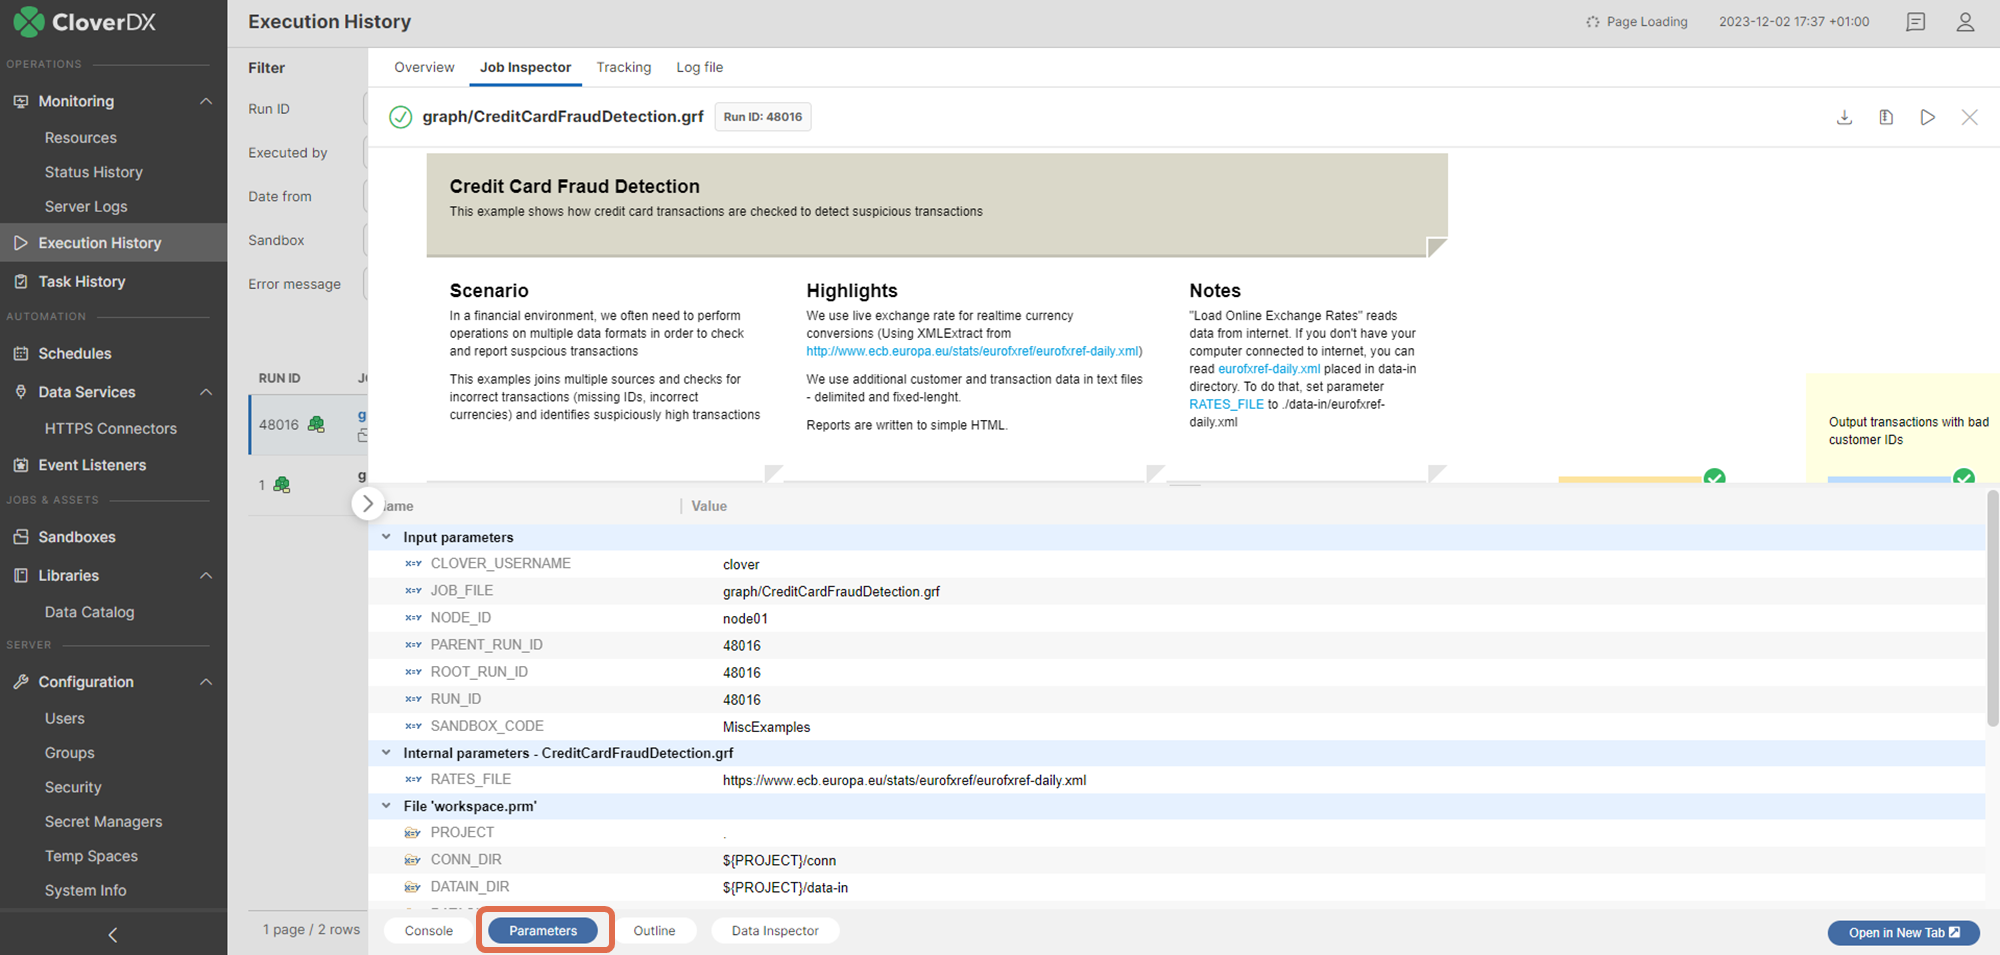The image size is (2000, 955).
Task: Expand the filter panel arrow button
Action: pyautogui.click(x=367, y=503)
